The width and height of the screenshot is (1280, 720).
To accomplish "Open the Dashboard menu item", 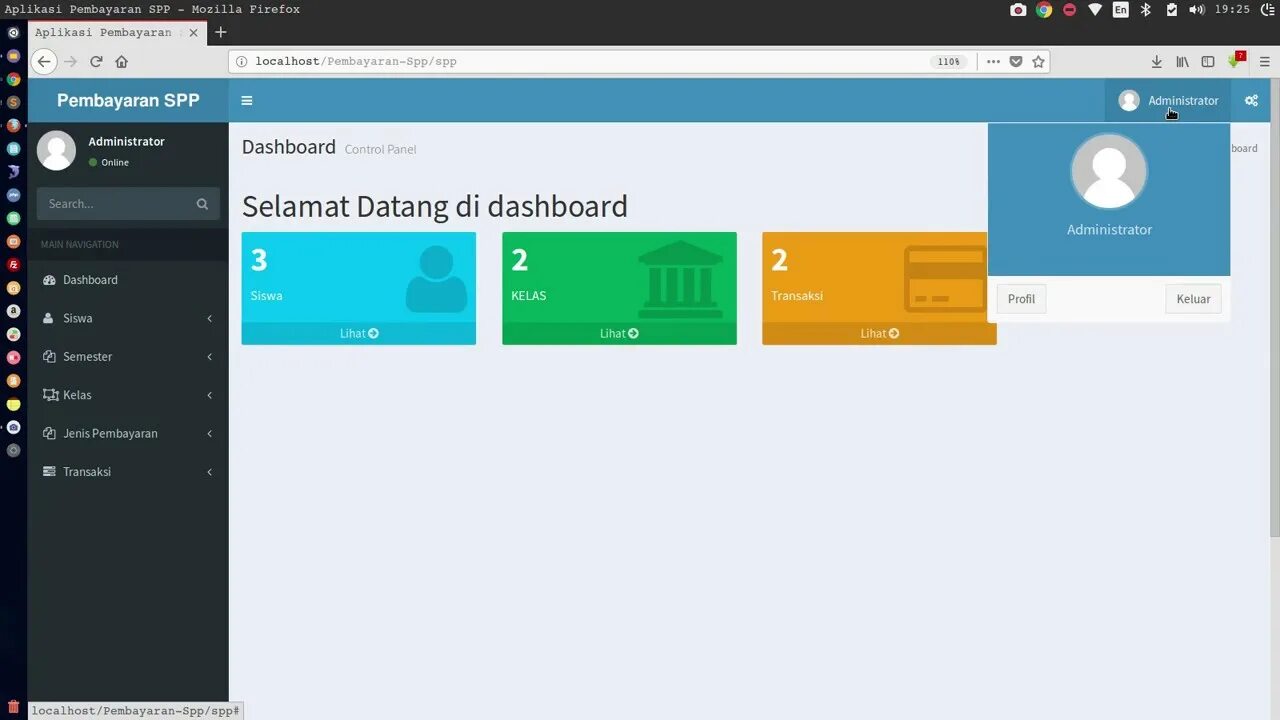I will point(128,280).
